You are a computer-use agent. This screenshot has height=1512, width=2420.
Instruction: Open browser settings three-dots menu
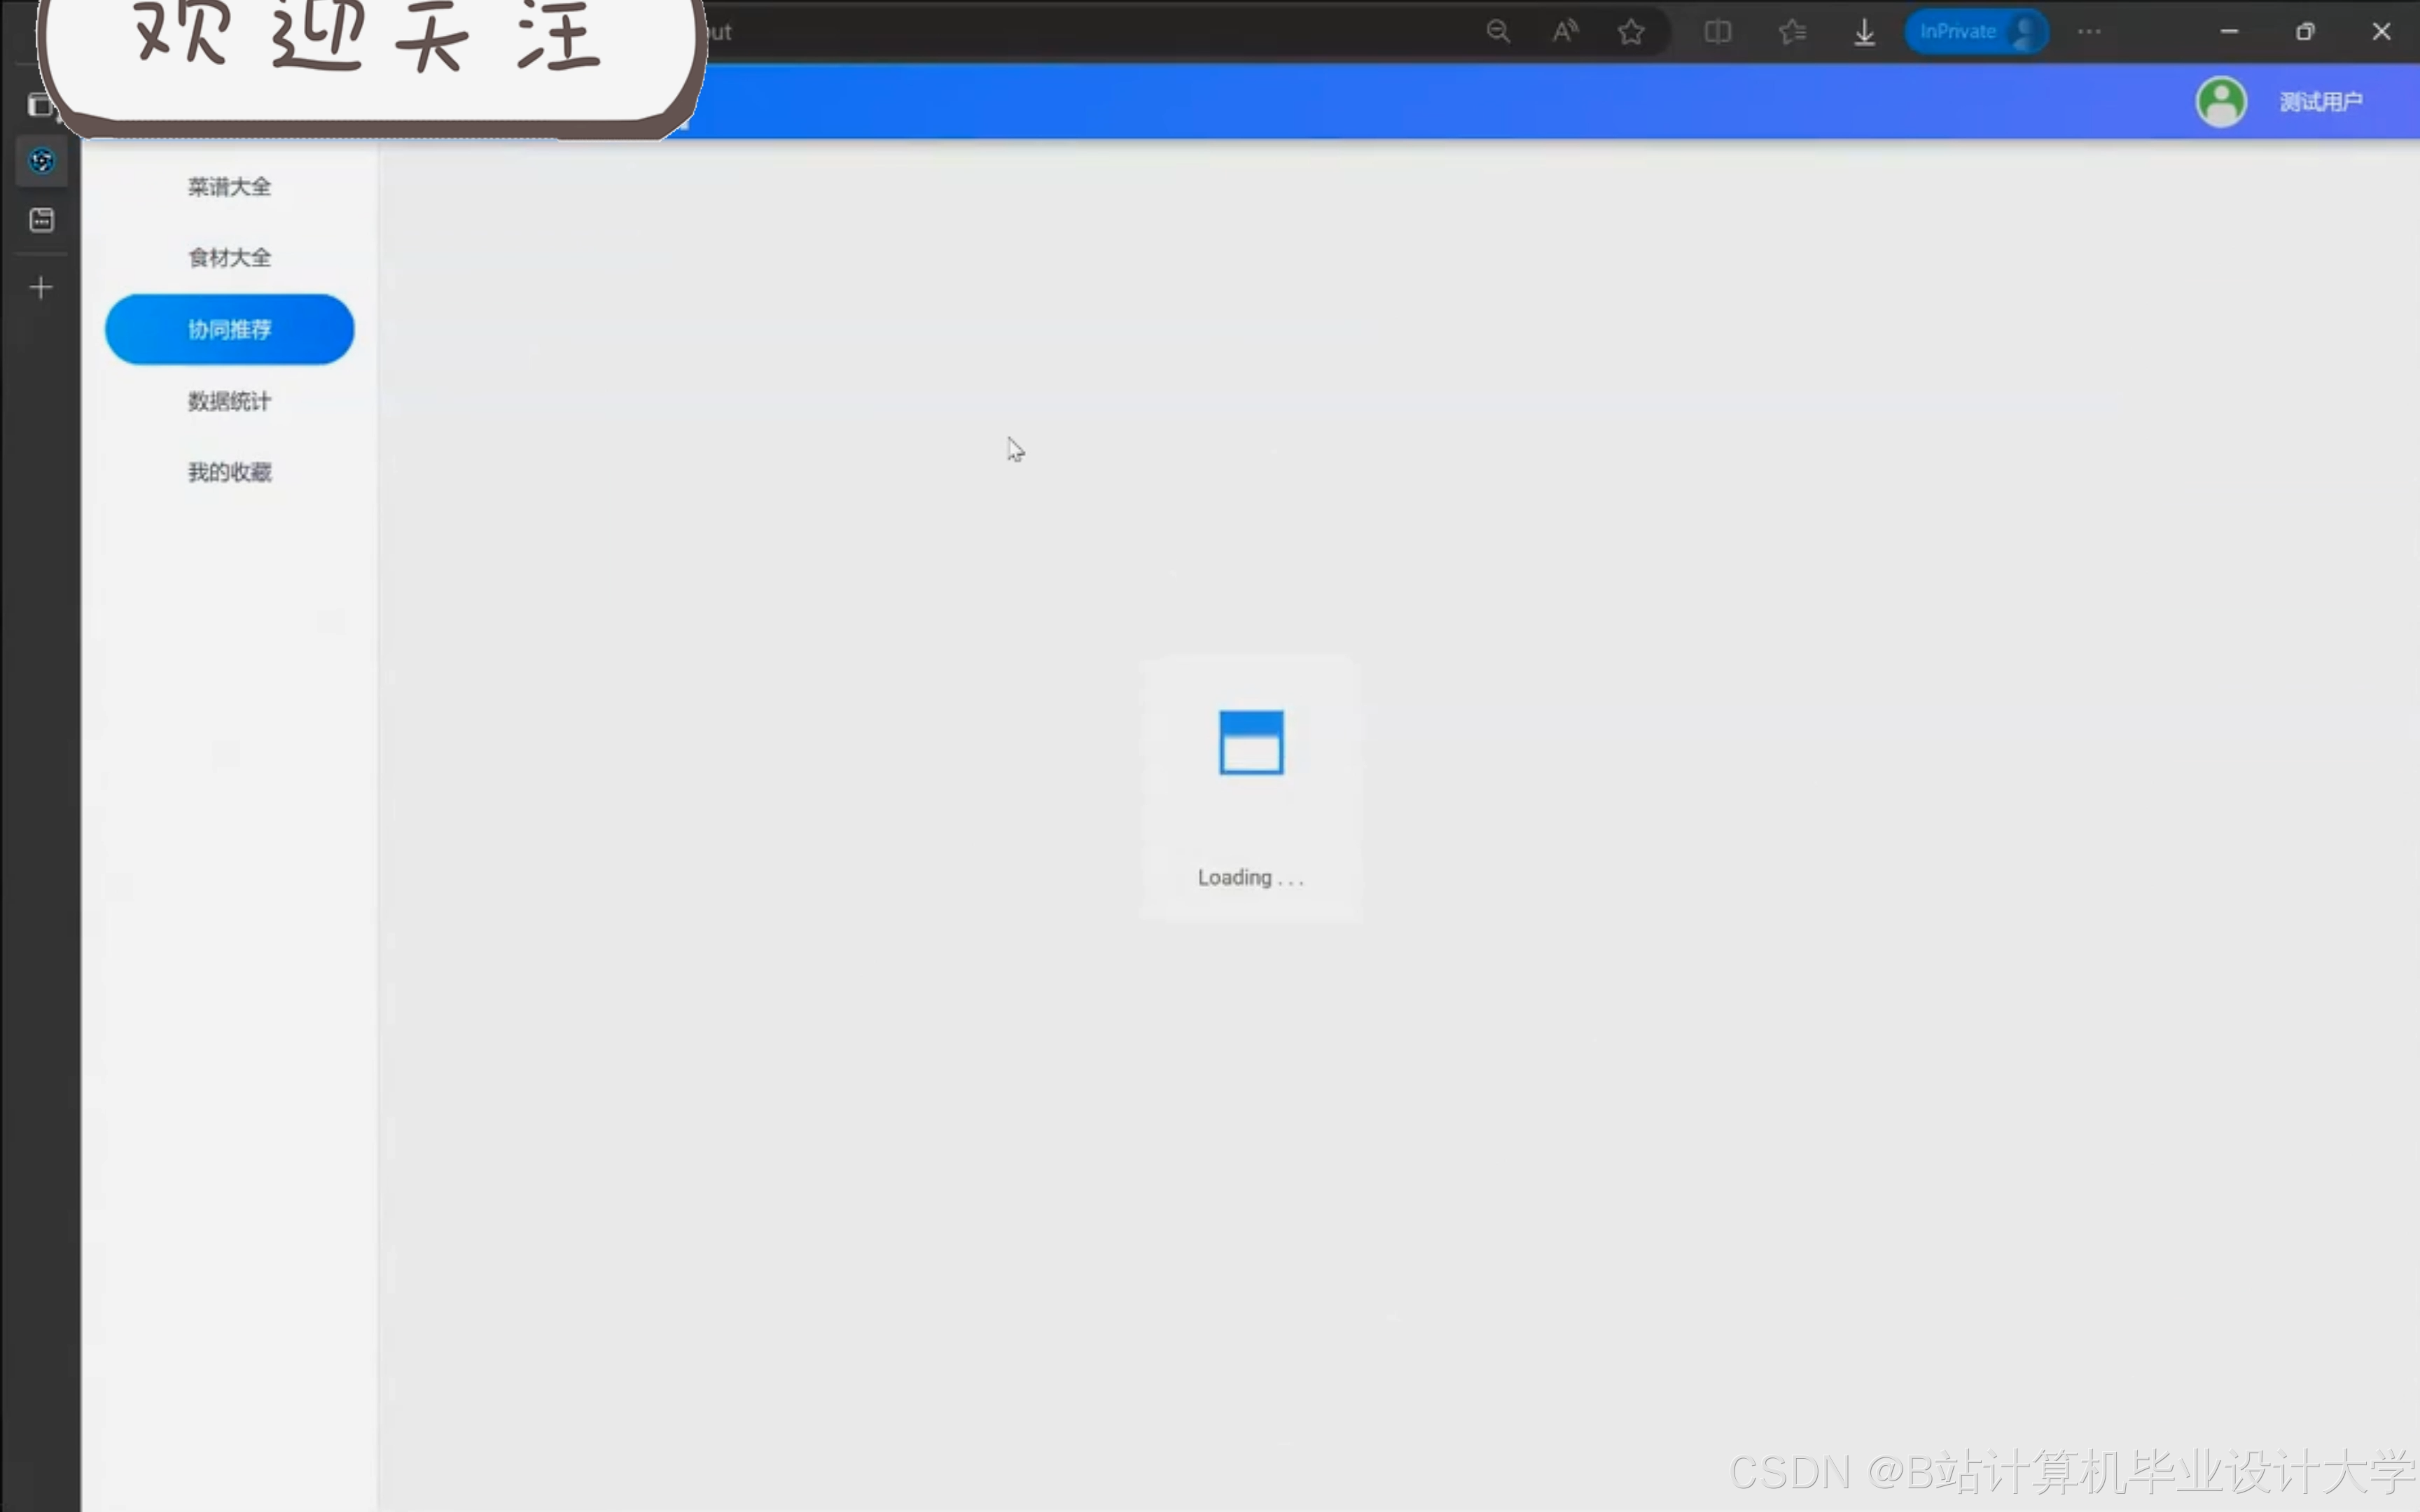click(2089, 32)
